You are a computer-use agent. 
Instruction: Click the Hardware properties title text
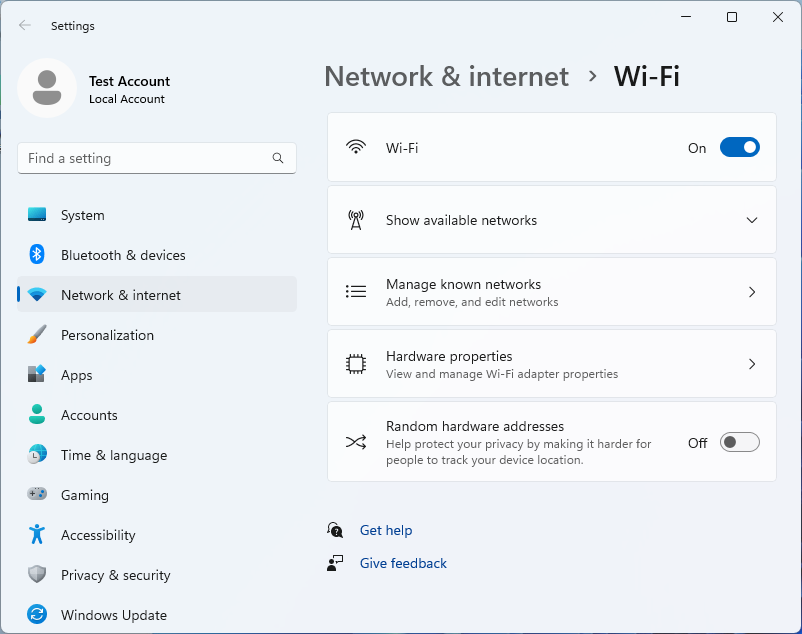(x=449, y=356)
